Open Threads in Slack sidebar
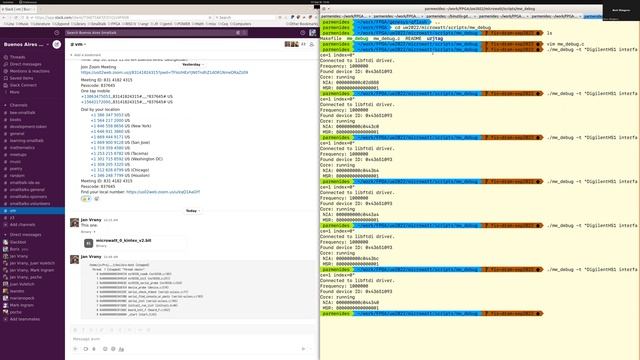The height and width of the screenshot is (360, 640). [x=18, y=57]
